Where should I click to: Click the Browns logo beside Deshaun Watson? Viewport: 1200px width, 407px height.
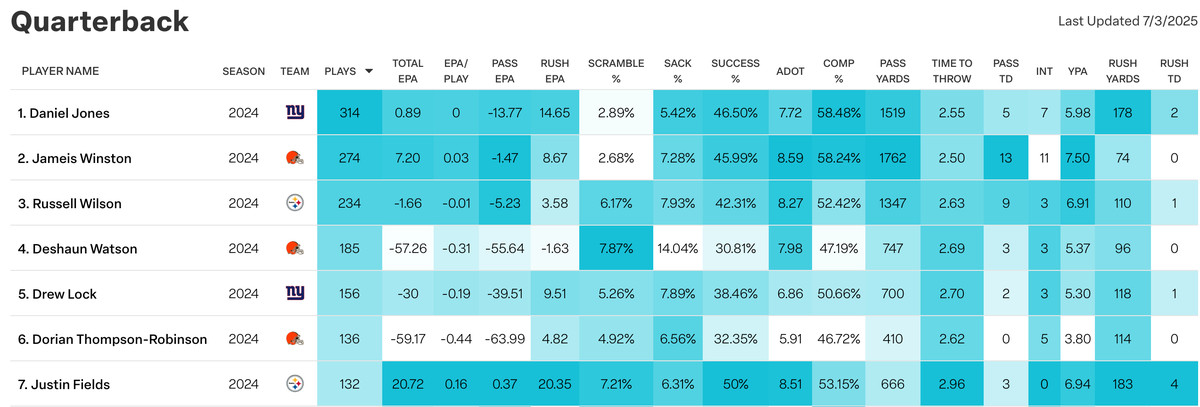pos(294,248)
